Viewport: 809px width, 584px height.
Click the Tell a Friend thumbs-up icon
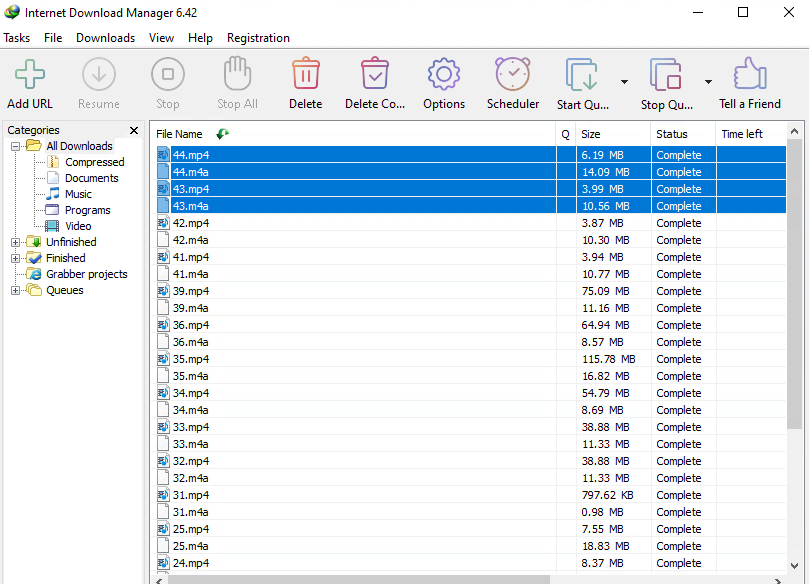pyautogui.click(x=750, y=73)
